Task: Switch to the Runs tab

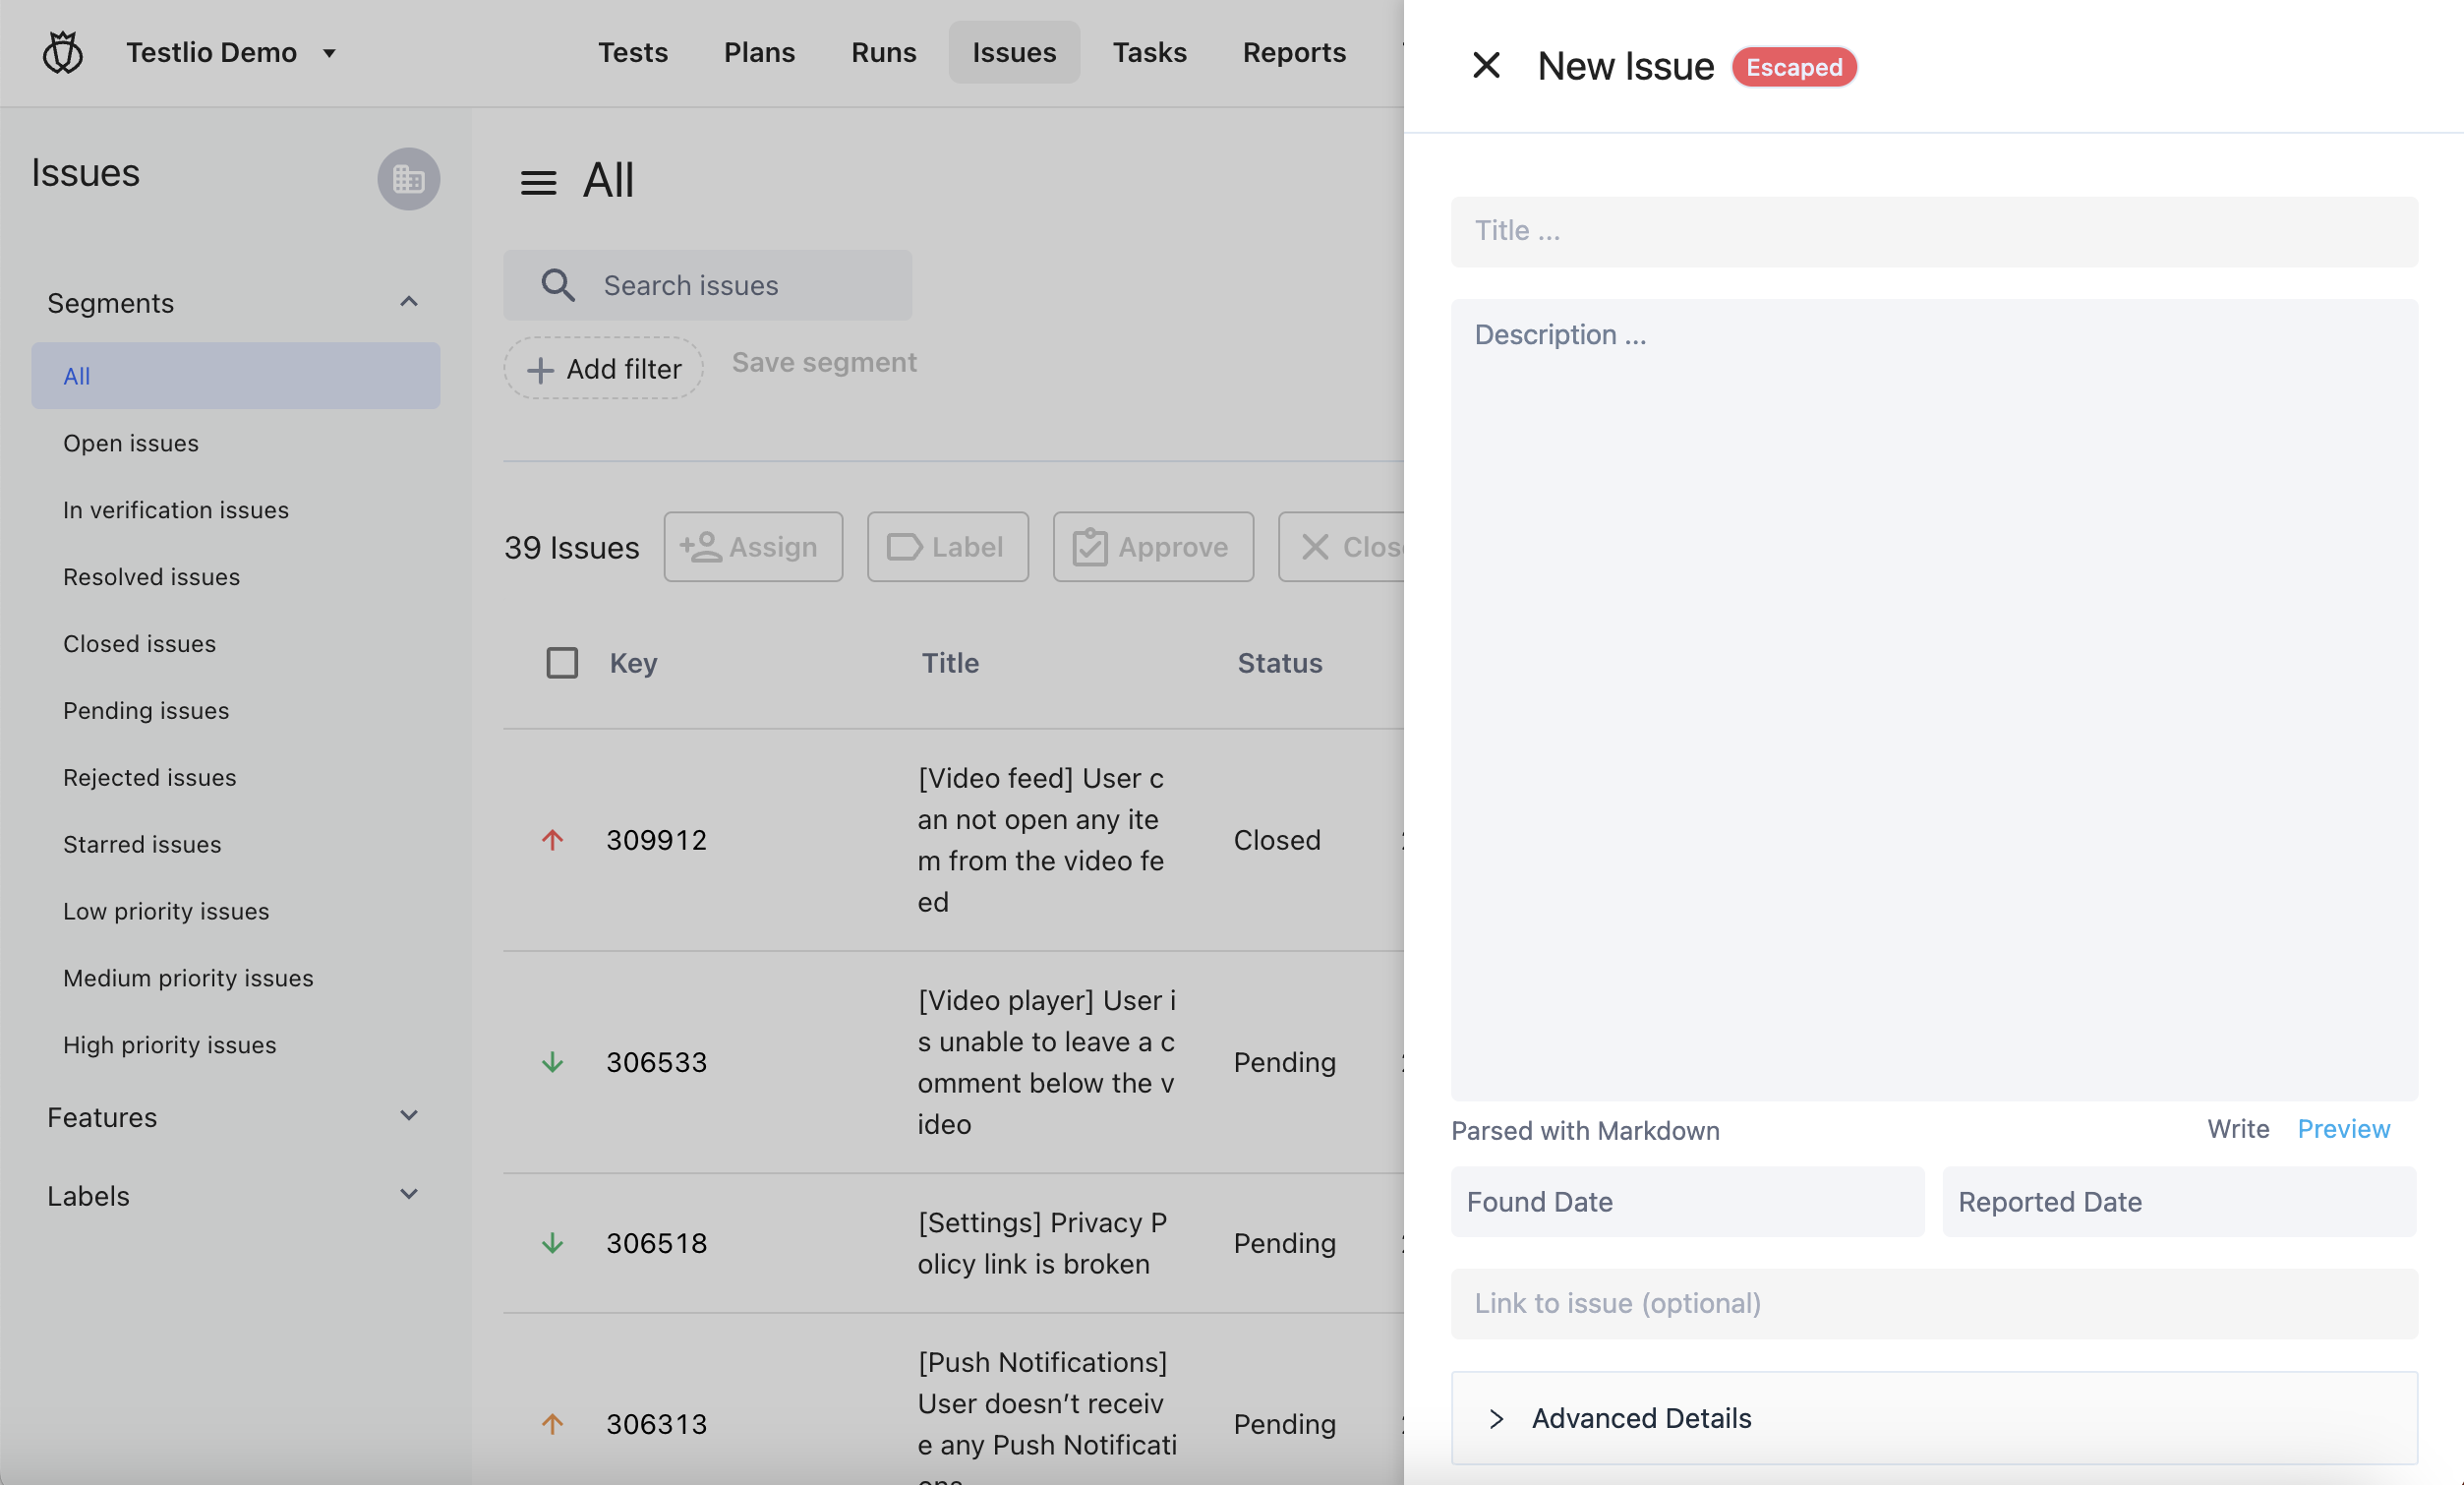Action: click(x=883, y=52)
